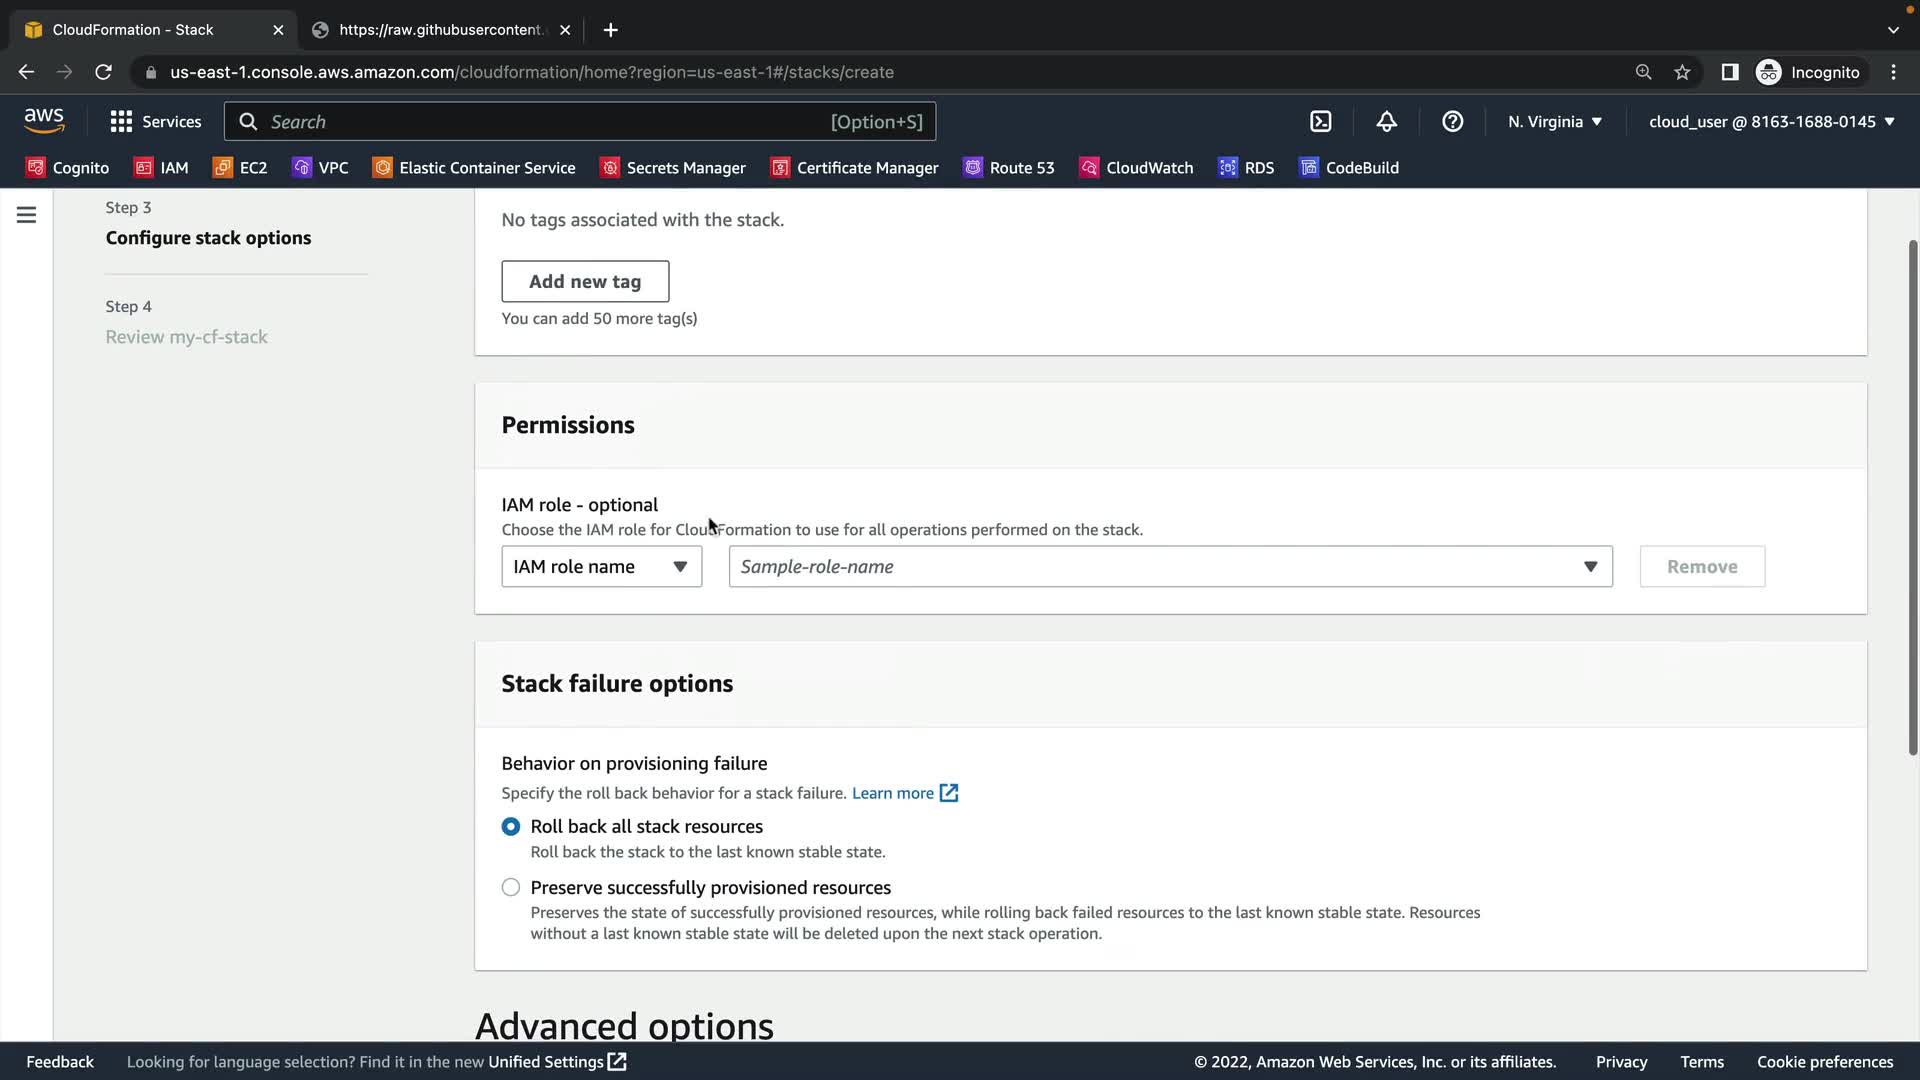Switch to the raw.githubusercontent browser tab
Screen dimensions: 1920x1080
point(440,30)
